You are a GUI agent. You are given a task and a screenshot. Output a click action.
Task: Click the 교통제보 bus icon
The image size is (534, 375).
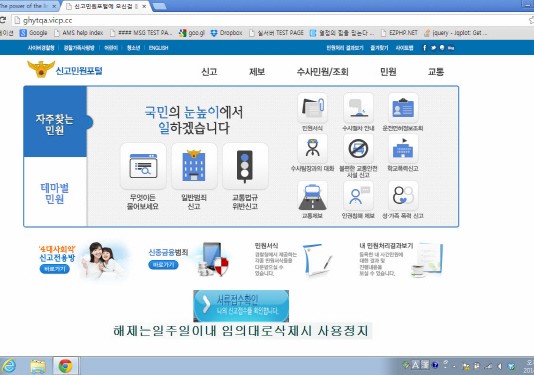pyautogui.click(x=312, y=196)
